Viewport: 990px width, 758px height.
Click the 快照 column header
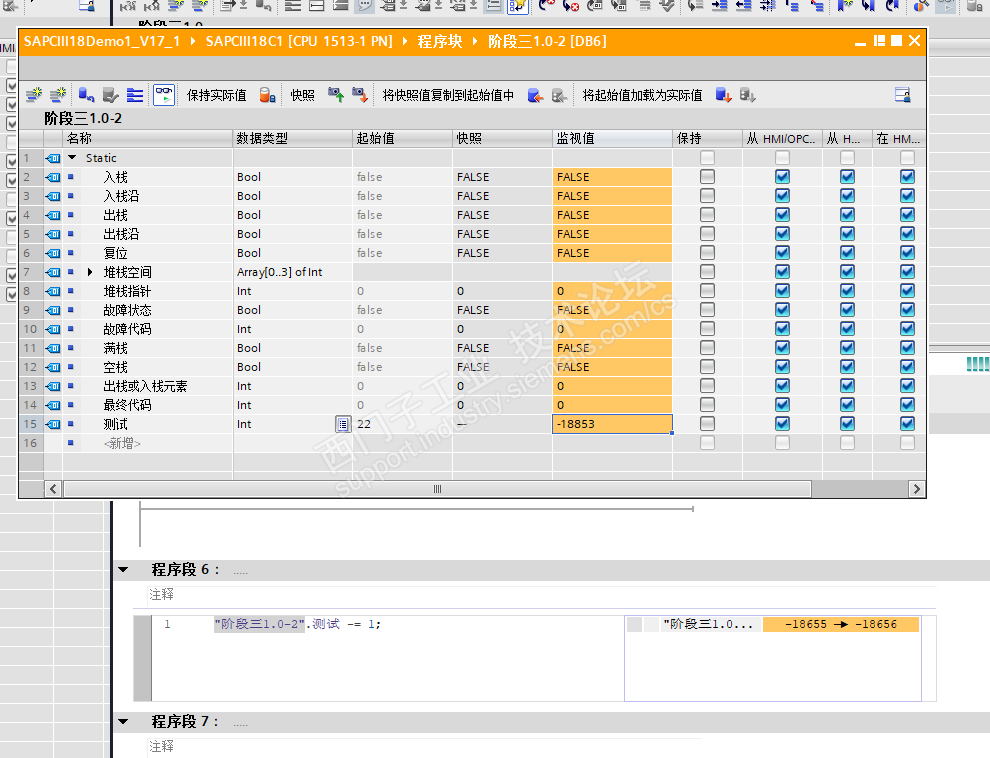[503, 138]
